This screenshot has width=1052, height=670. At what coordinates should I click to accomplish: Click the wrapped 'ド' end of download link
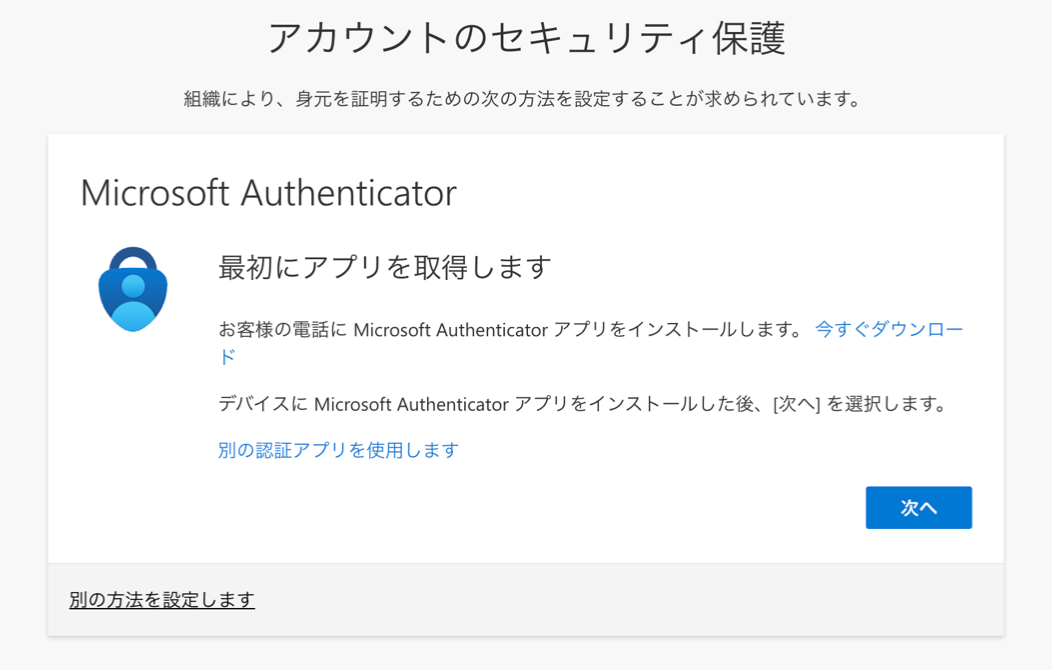pyautogui.click(x=227, y=357)
